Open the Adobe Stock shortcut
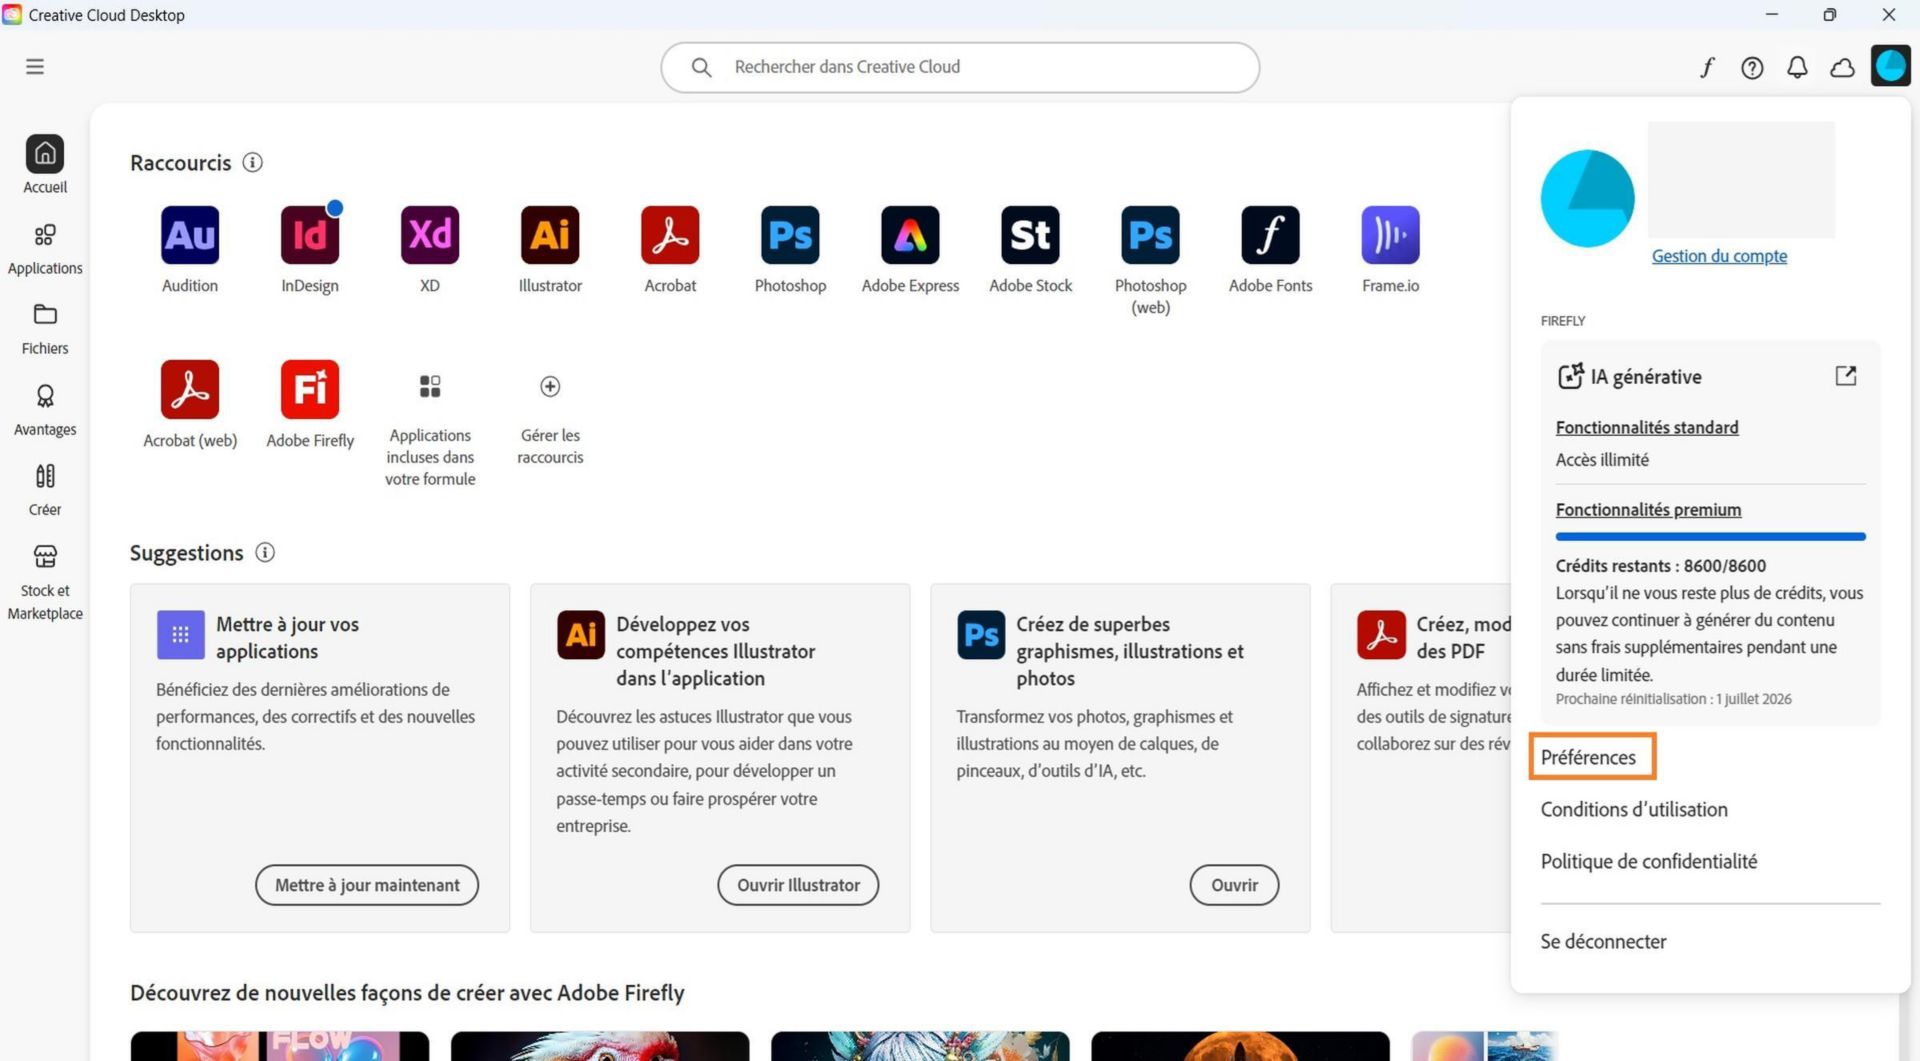The height and width of the screenshot is (1061, 1920). pos(1030,235)
